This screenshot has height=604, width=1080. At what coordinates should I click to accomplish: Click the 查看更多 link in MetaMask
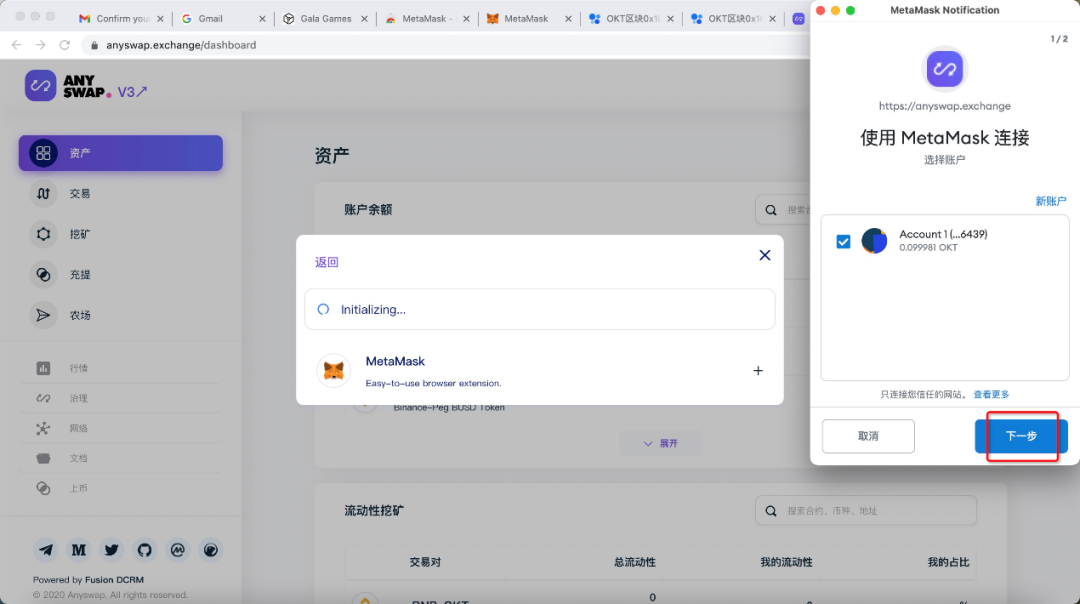point(991,395)
